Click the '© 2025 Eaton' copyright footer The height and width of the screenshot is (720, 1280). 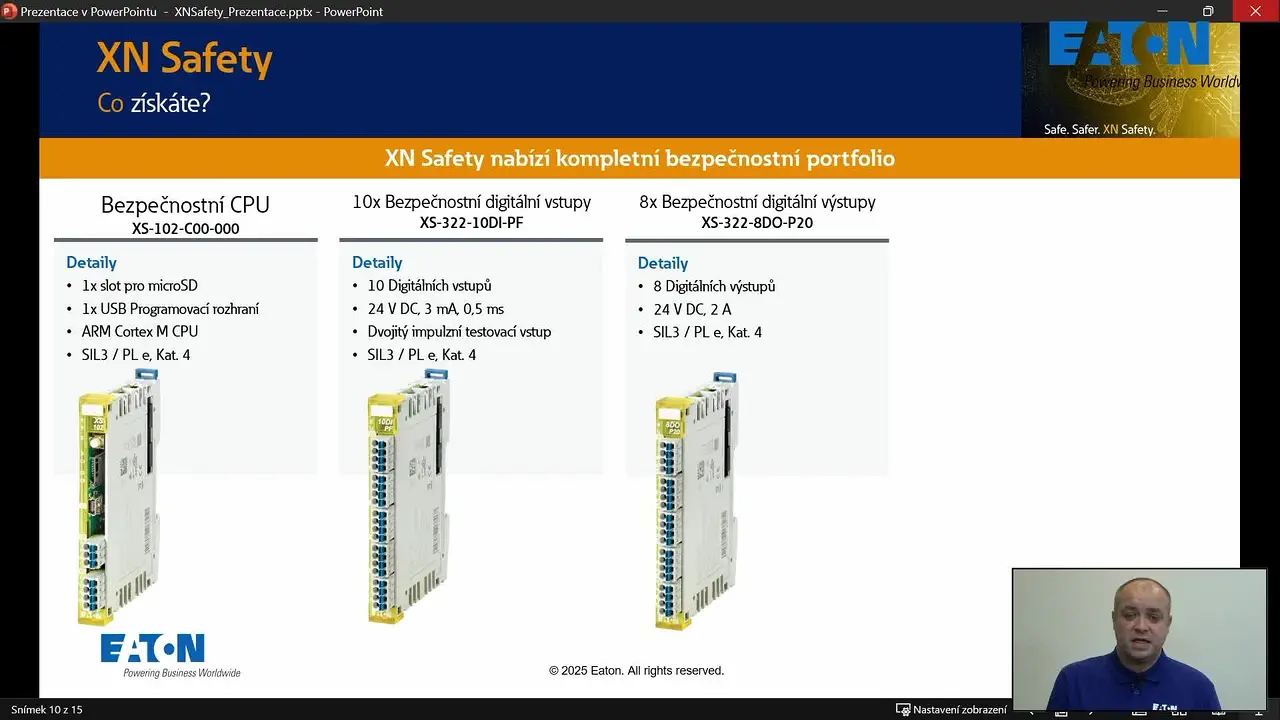(636, 671)
